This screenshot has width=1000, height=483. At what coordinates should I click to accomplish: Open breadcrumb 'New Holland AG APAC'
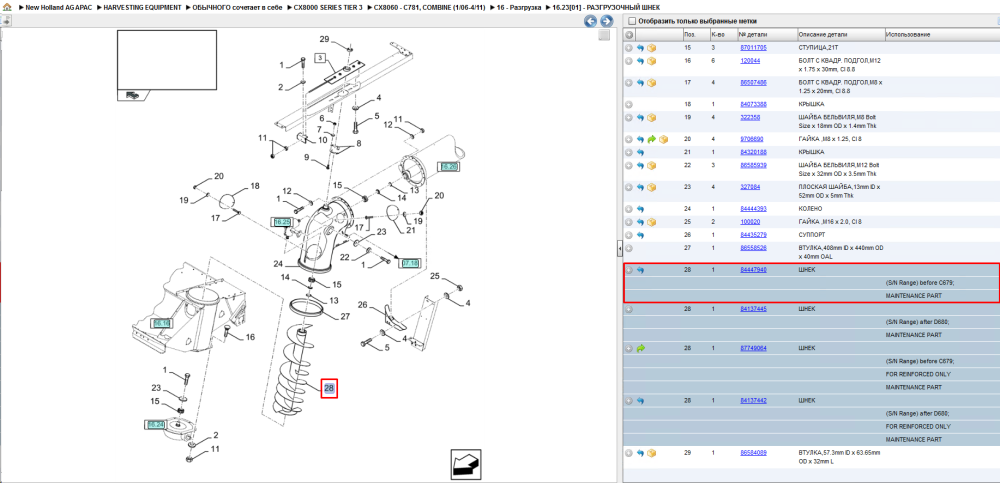pyautogui.click(x=59, y=7)
